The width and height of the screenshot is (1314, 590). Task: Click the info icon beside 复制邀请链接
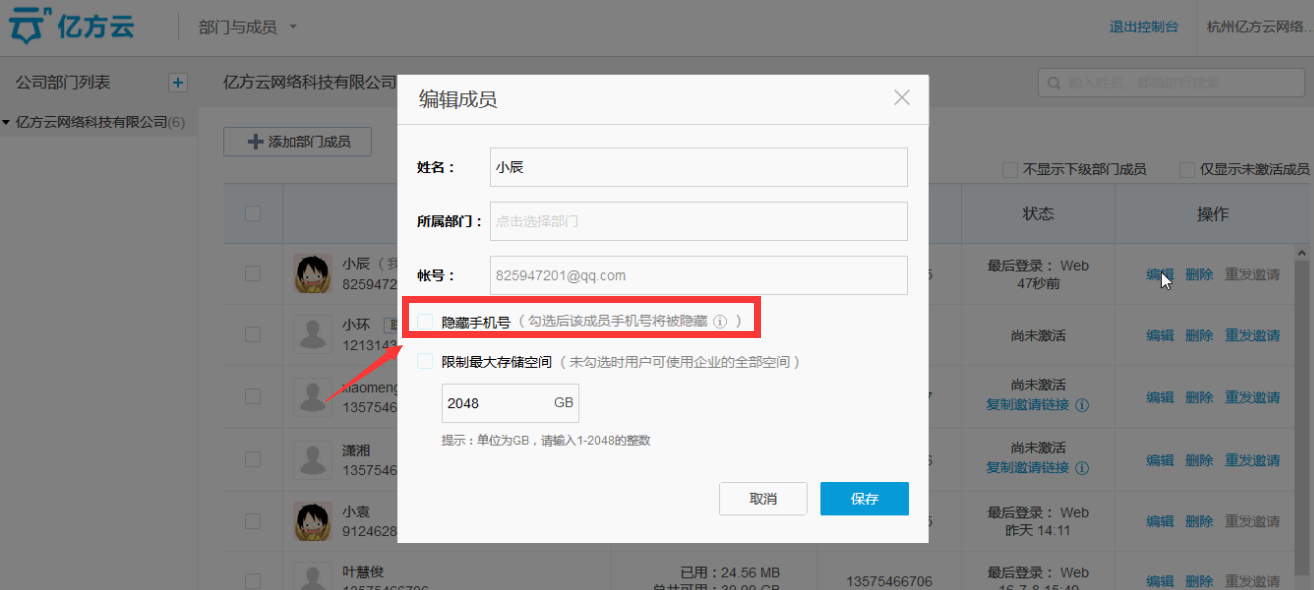pos(1082,405)
